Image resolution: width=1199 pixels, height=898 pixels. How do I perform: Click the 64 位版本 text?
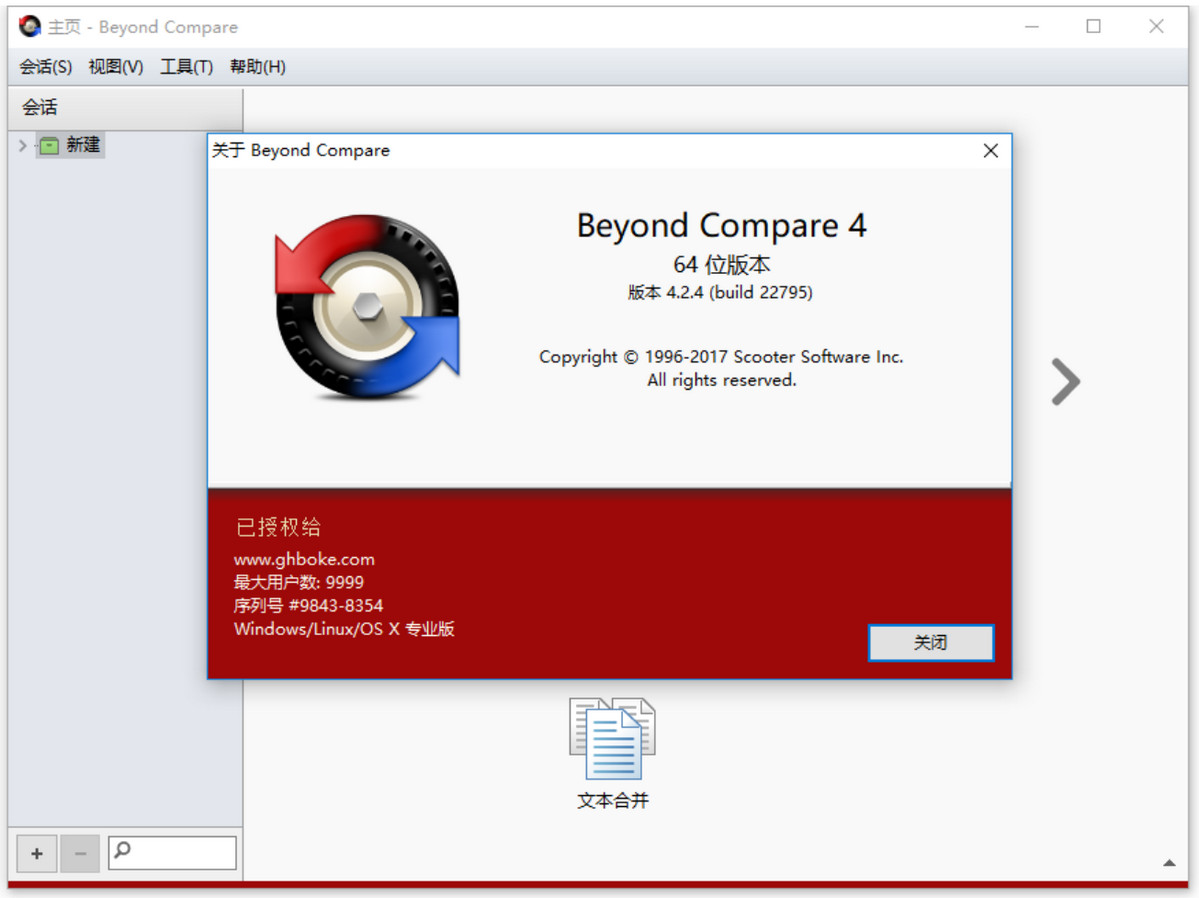click(x=722, y=265)
